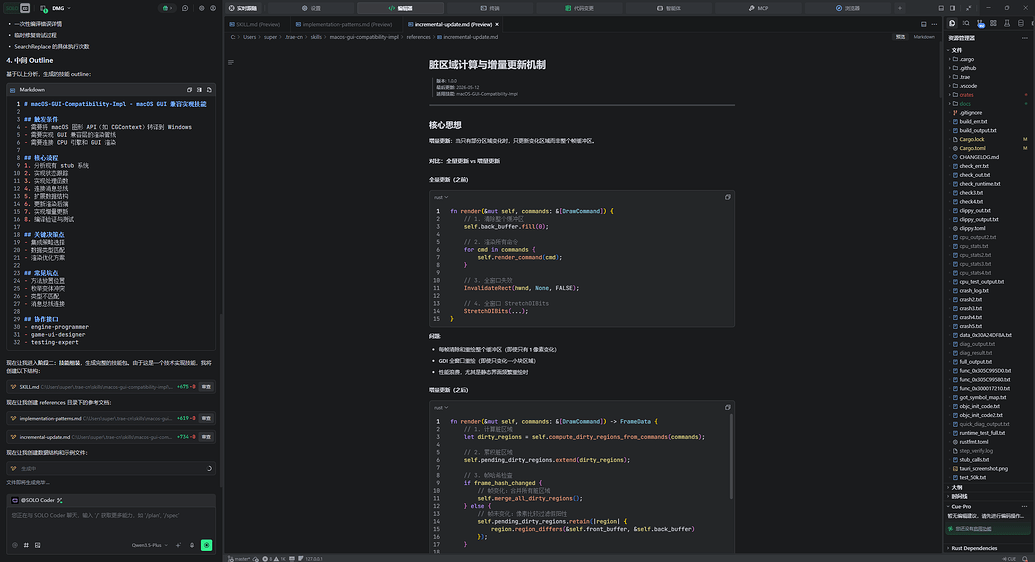The height and width of the screenshot is (562, 1035).
Task: Click the @SOLO Coder agent chip
Action: point(38,500)
